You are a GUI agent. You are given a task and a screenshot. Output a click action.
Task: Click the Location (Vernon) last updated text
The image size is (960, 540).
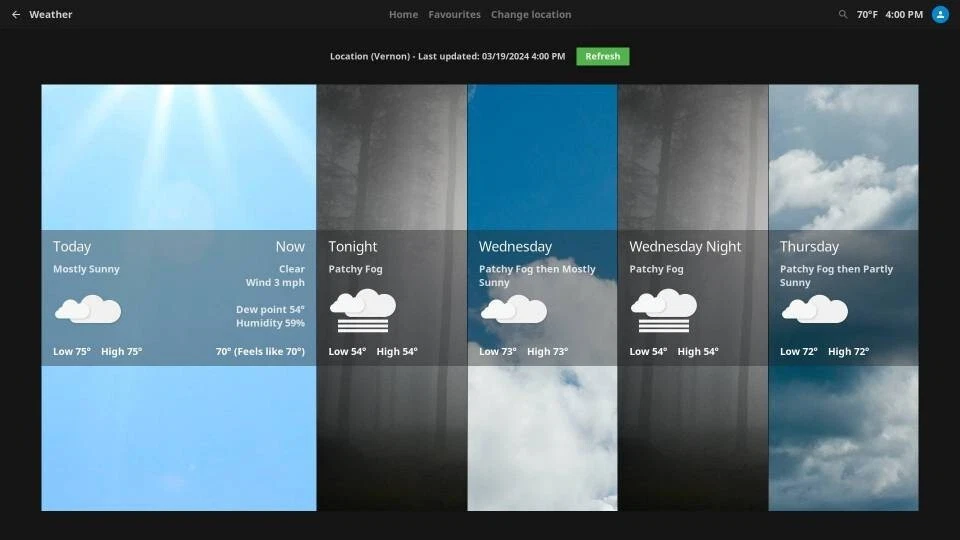(x=447, y=57)
